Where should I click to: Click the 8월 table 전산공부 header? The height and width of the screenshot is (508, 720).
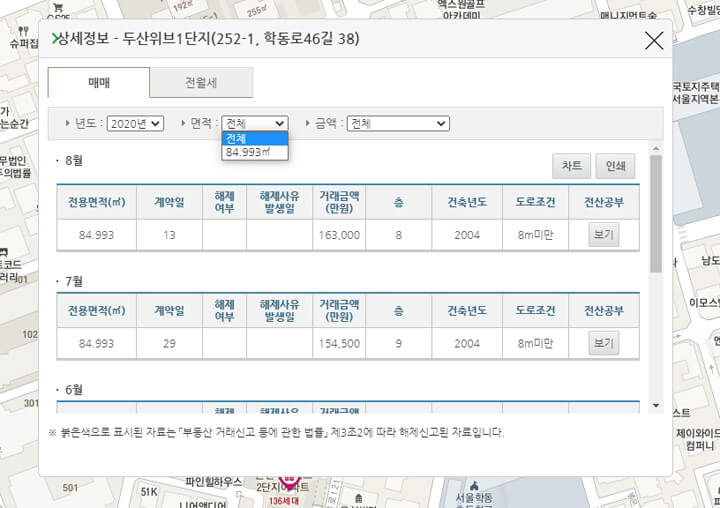(604, 202)
